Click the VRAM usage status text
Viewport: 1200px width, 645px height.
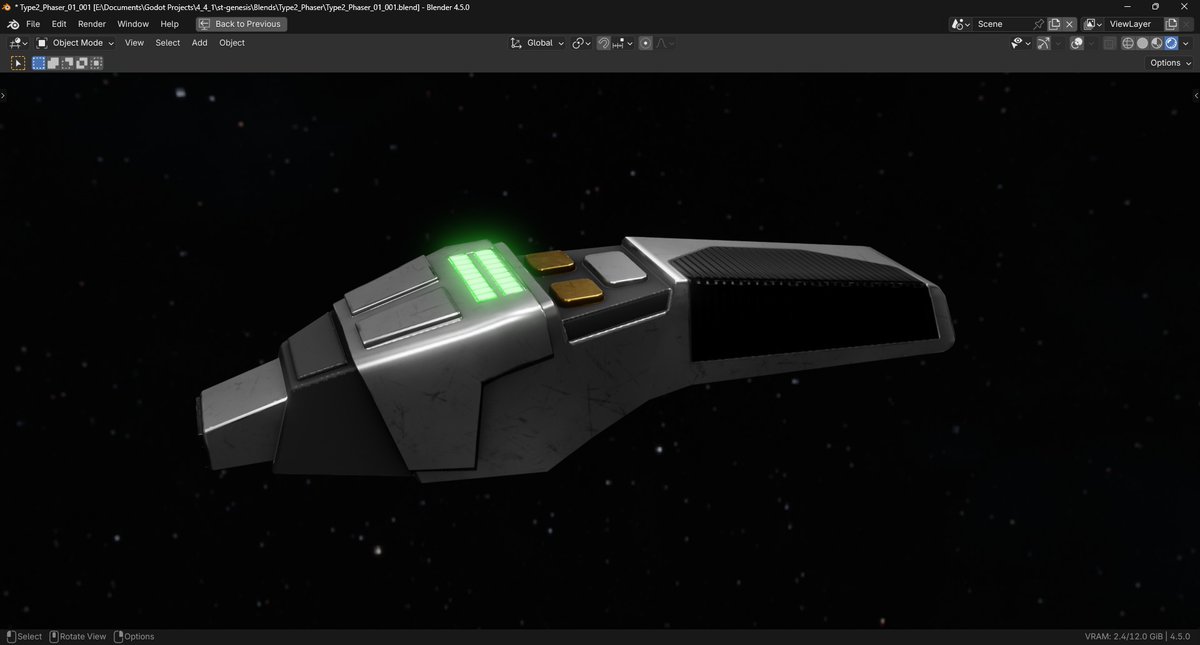click(x=1125, y=637)
